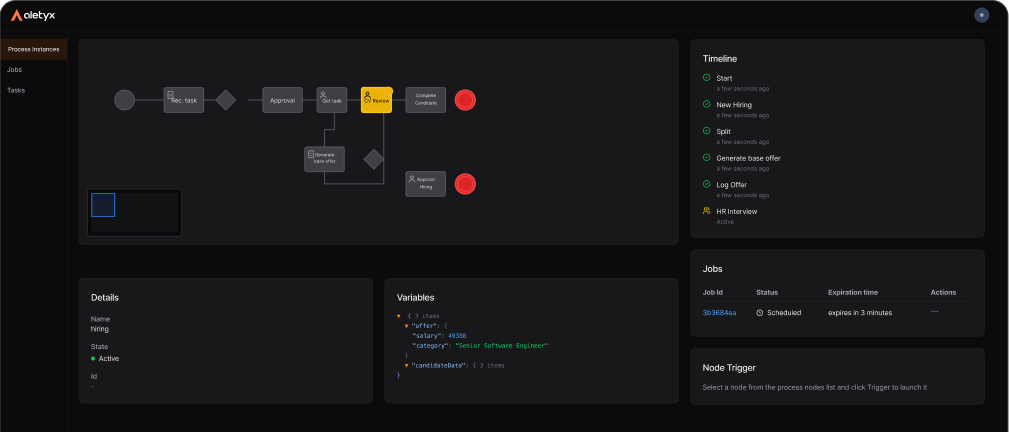Viewport: 1009px width, 432px height.
Task: Click the "Senior Software Engineer" category value
Action: pyautogui.click(x=501, y=346)
